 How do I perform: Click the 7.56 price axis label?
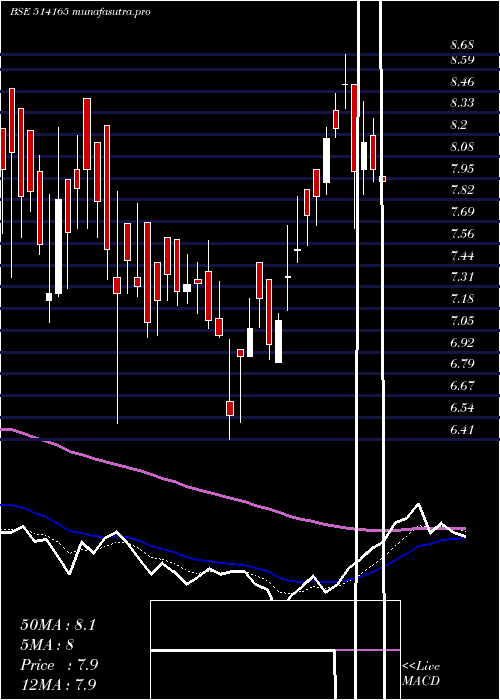point(462,233)
